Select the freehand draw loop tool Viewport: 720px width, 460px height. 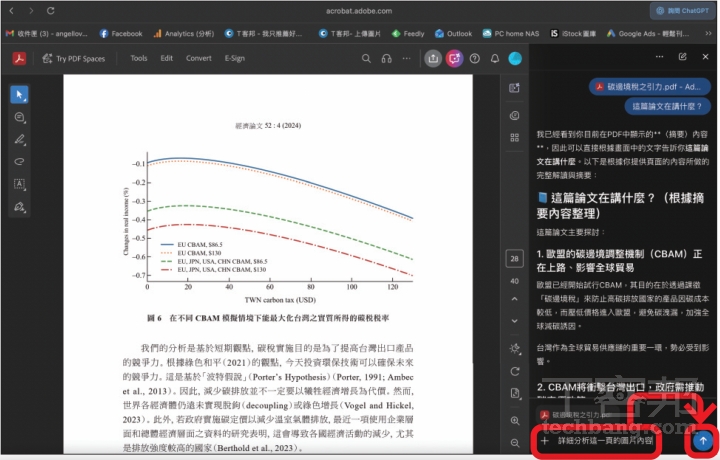click(x=19, y=162)
